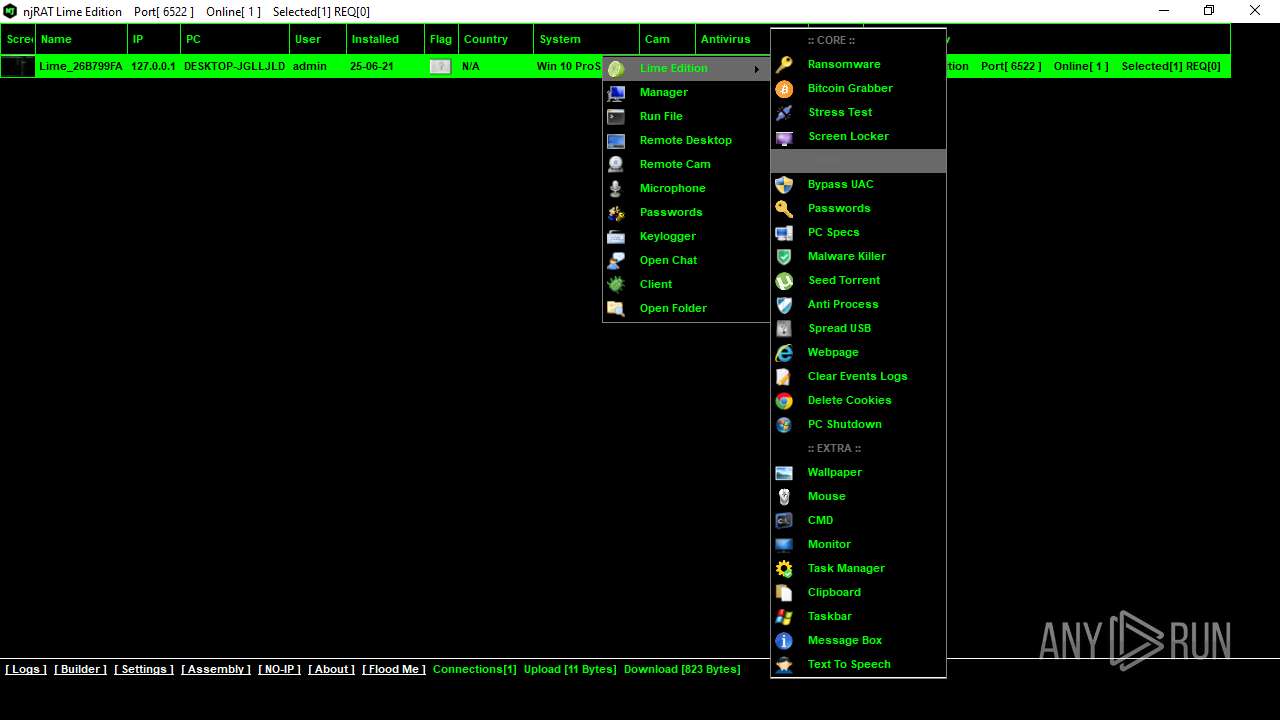Click the Task Manager gear icon
Image resolution: width=1280 pixels, height=720 pixels.
click(785, 568)
